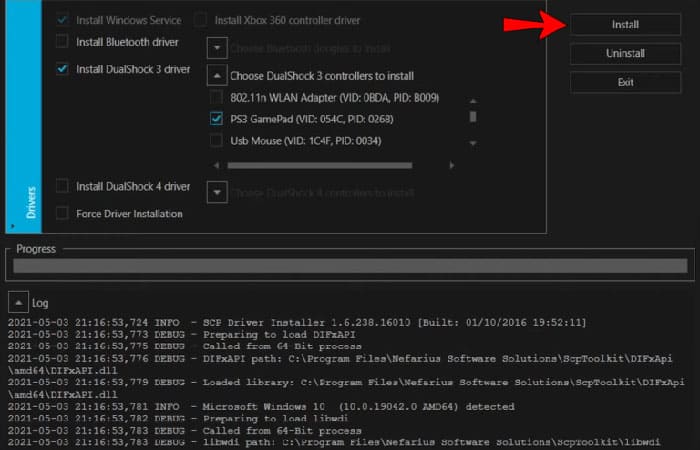Screen dimensions: 700x450
Task: Uncheck the PS3 GamePad device
Action: [x=216, y=119]
